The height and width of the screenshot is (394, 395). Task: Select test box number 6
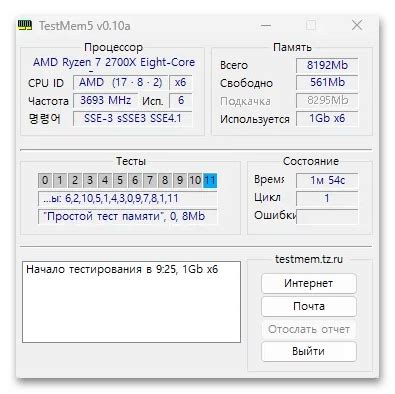(x=135, y=180)
